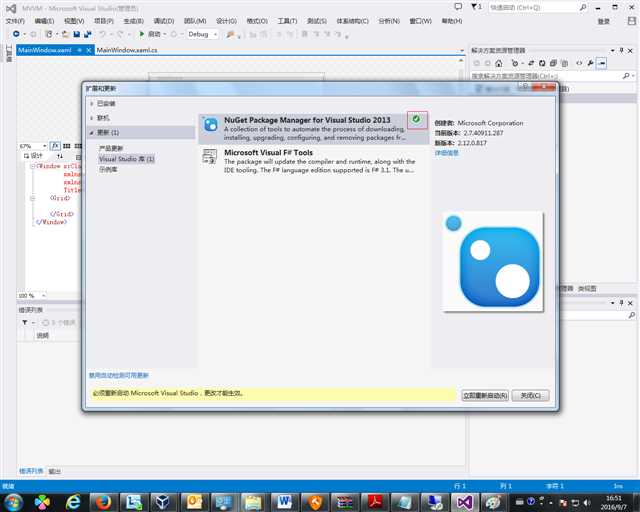Switch to the 输出 bottom tab
Image resolution: width=640 pixels, height=512 pixels.
[x=55, y=471]
